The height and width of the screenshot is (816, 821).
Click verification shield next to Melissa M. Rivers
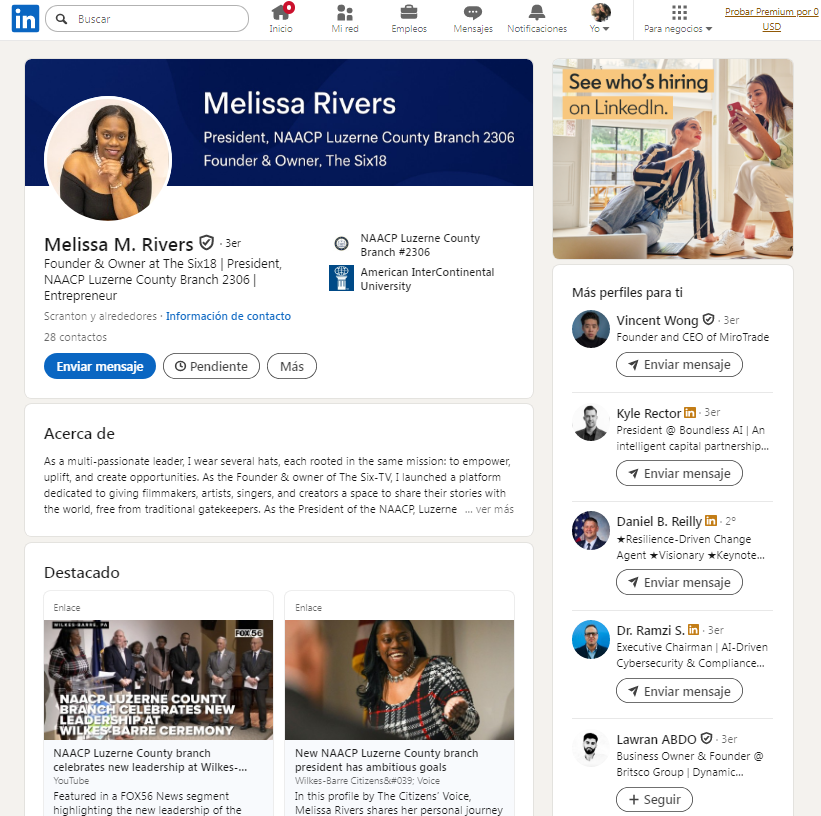207,242
